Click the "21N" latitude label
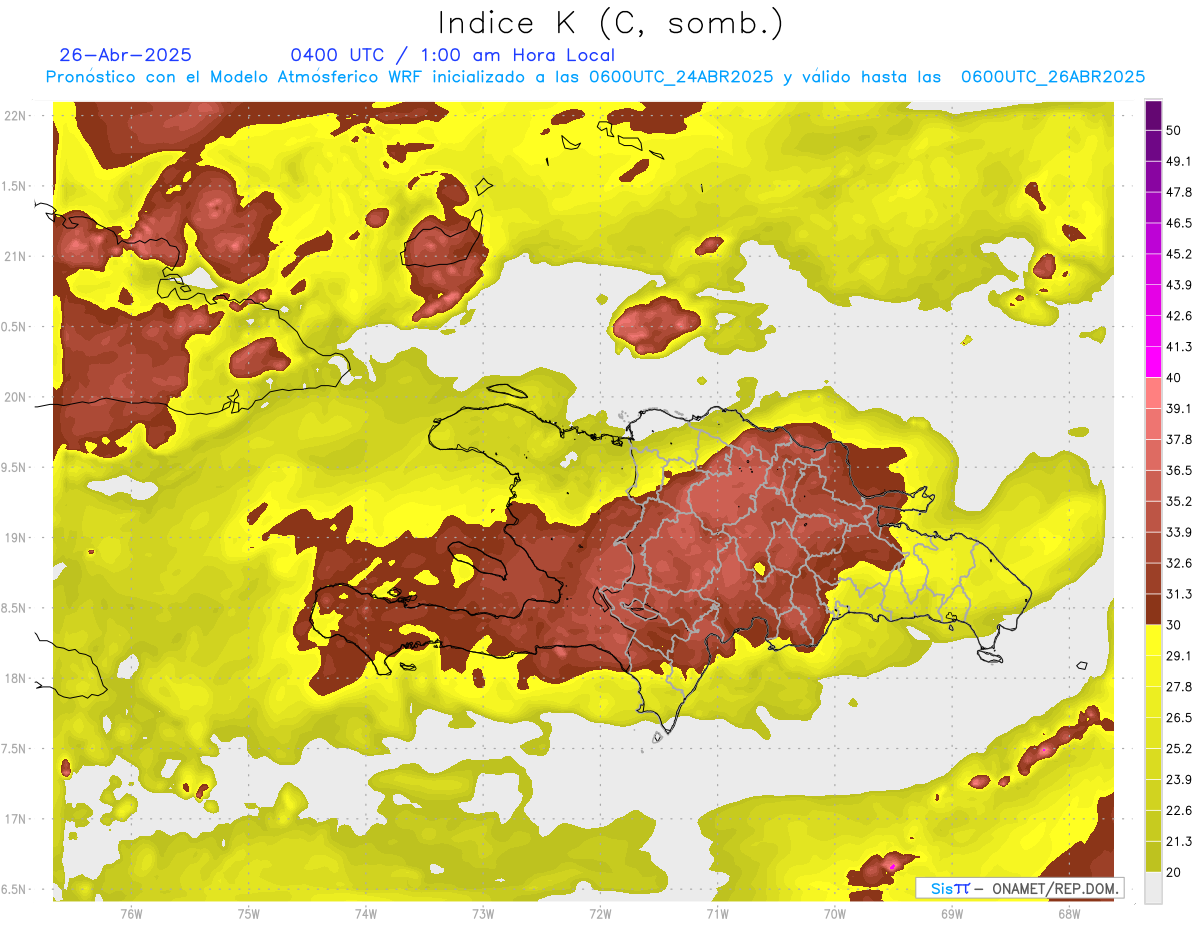 [15, 257]
